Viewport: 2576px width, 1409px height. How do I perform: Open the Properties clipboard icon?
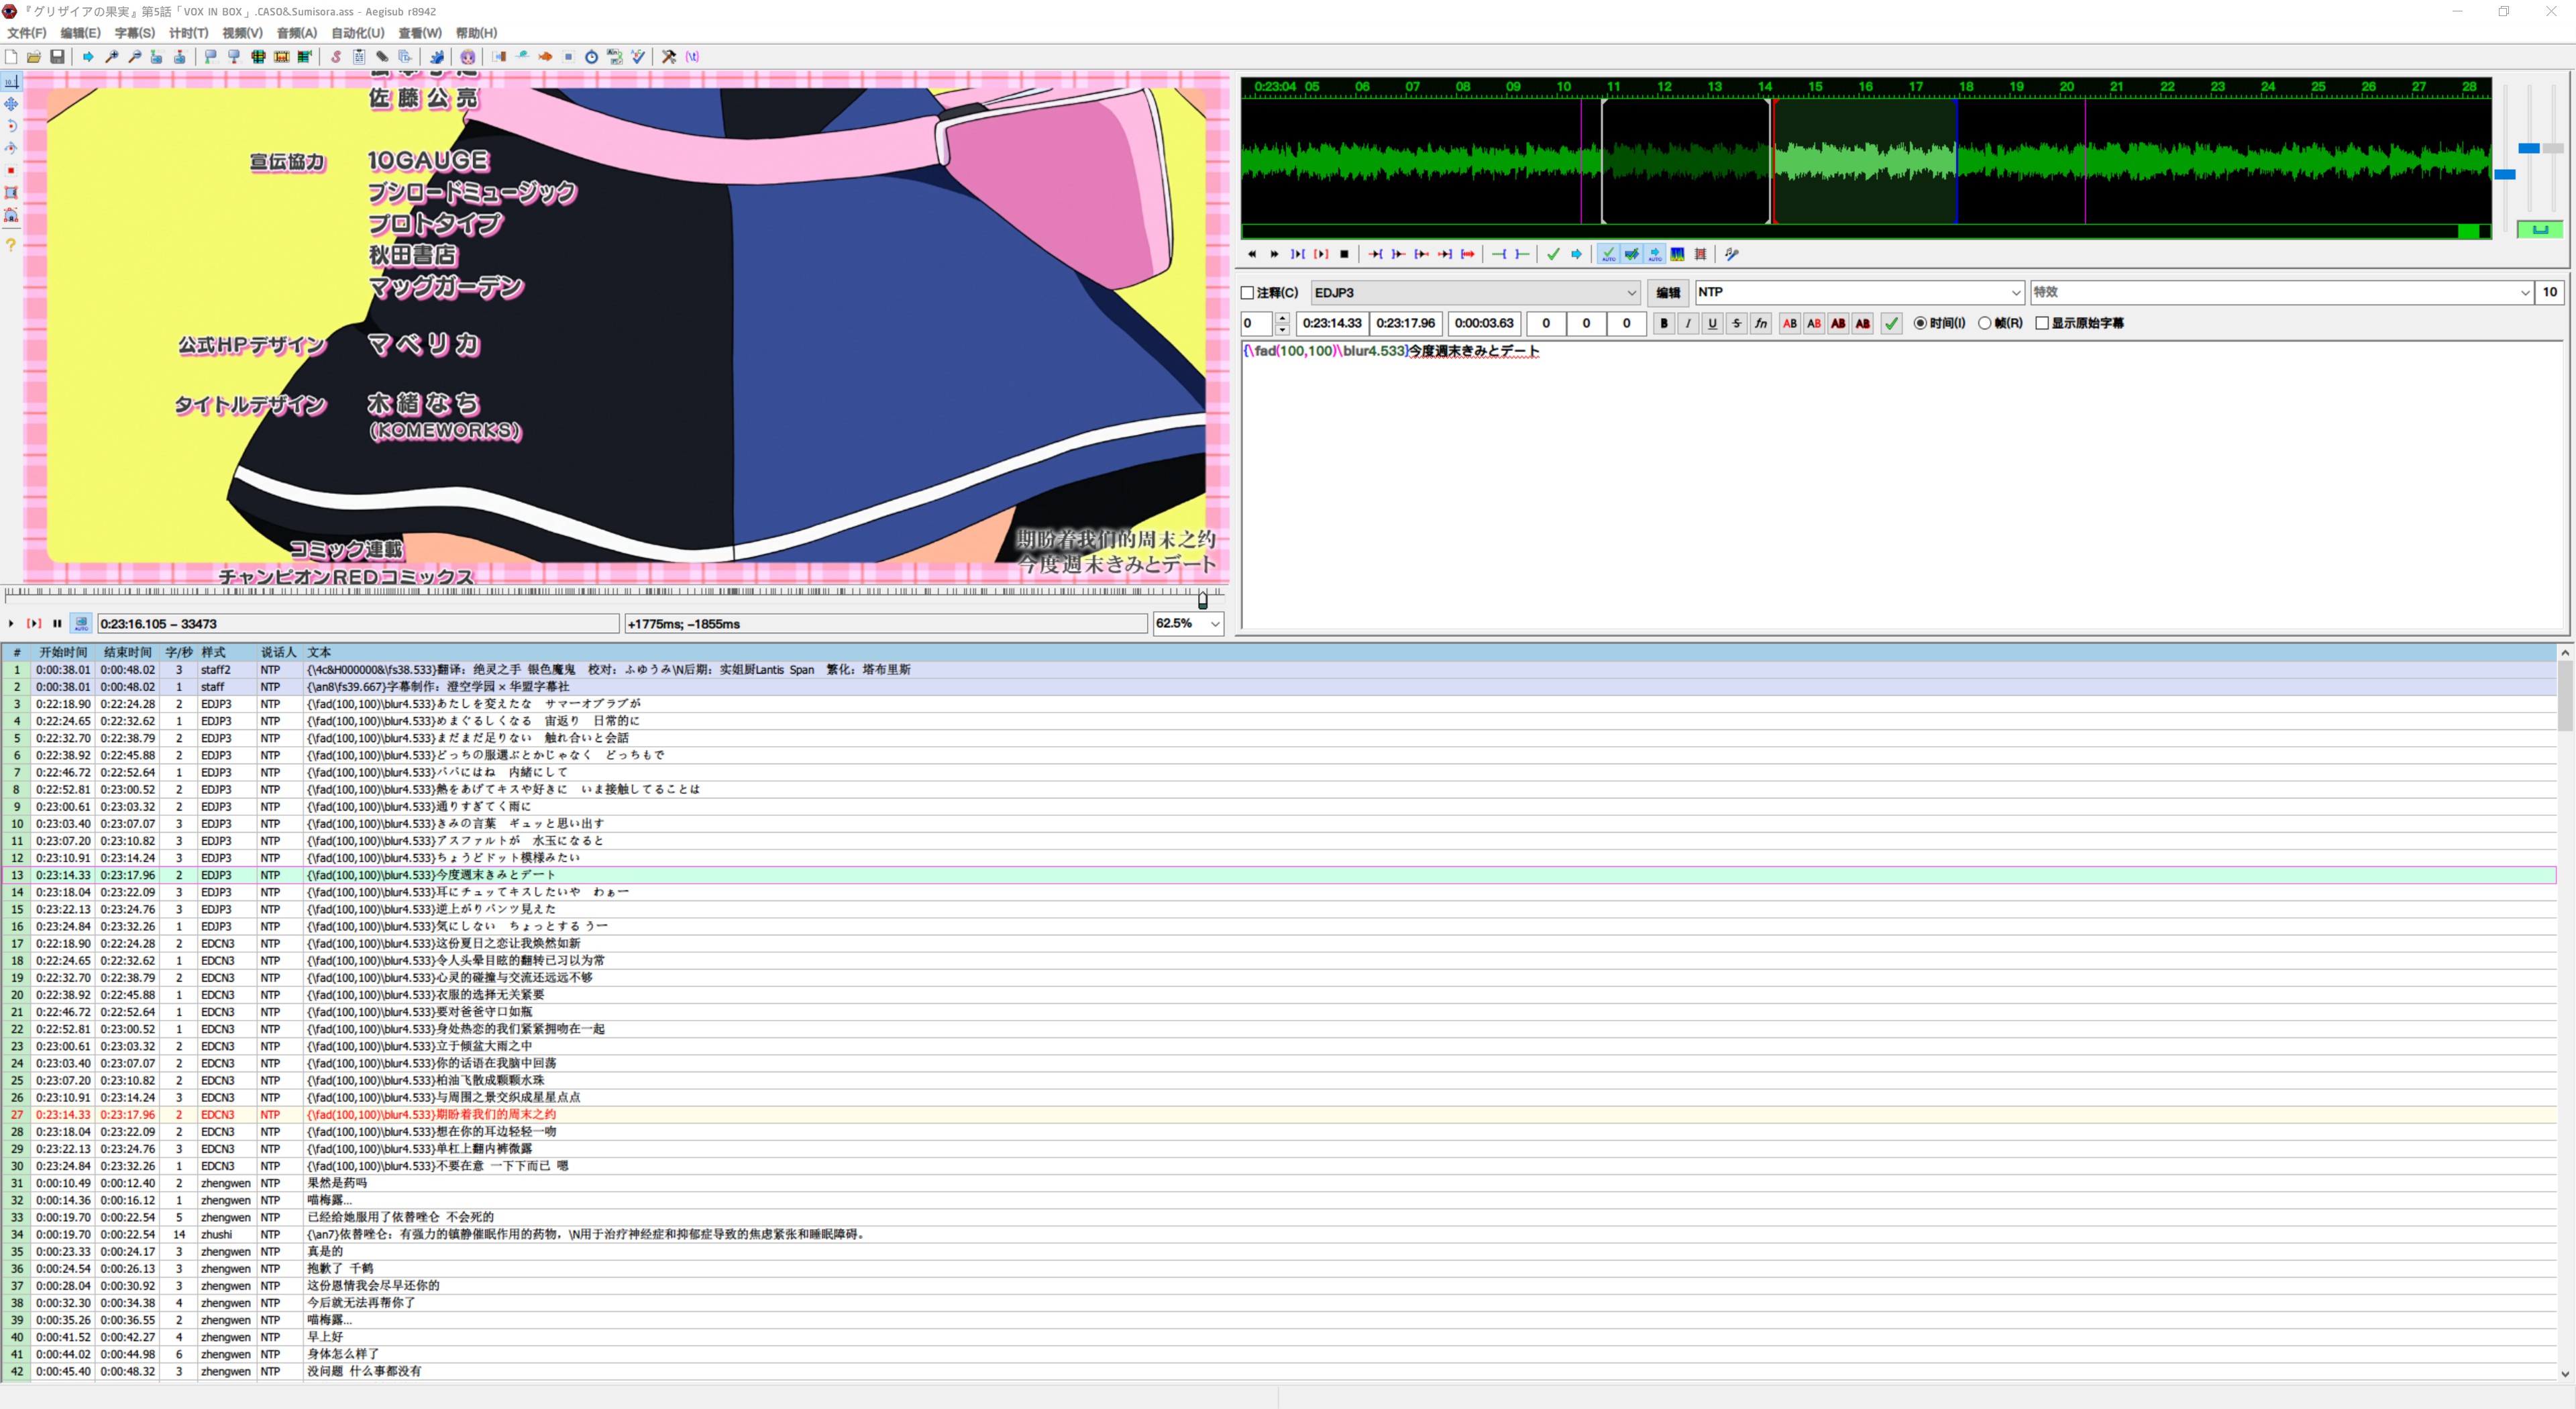(359, 57)
